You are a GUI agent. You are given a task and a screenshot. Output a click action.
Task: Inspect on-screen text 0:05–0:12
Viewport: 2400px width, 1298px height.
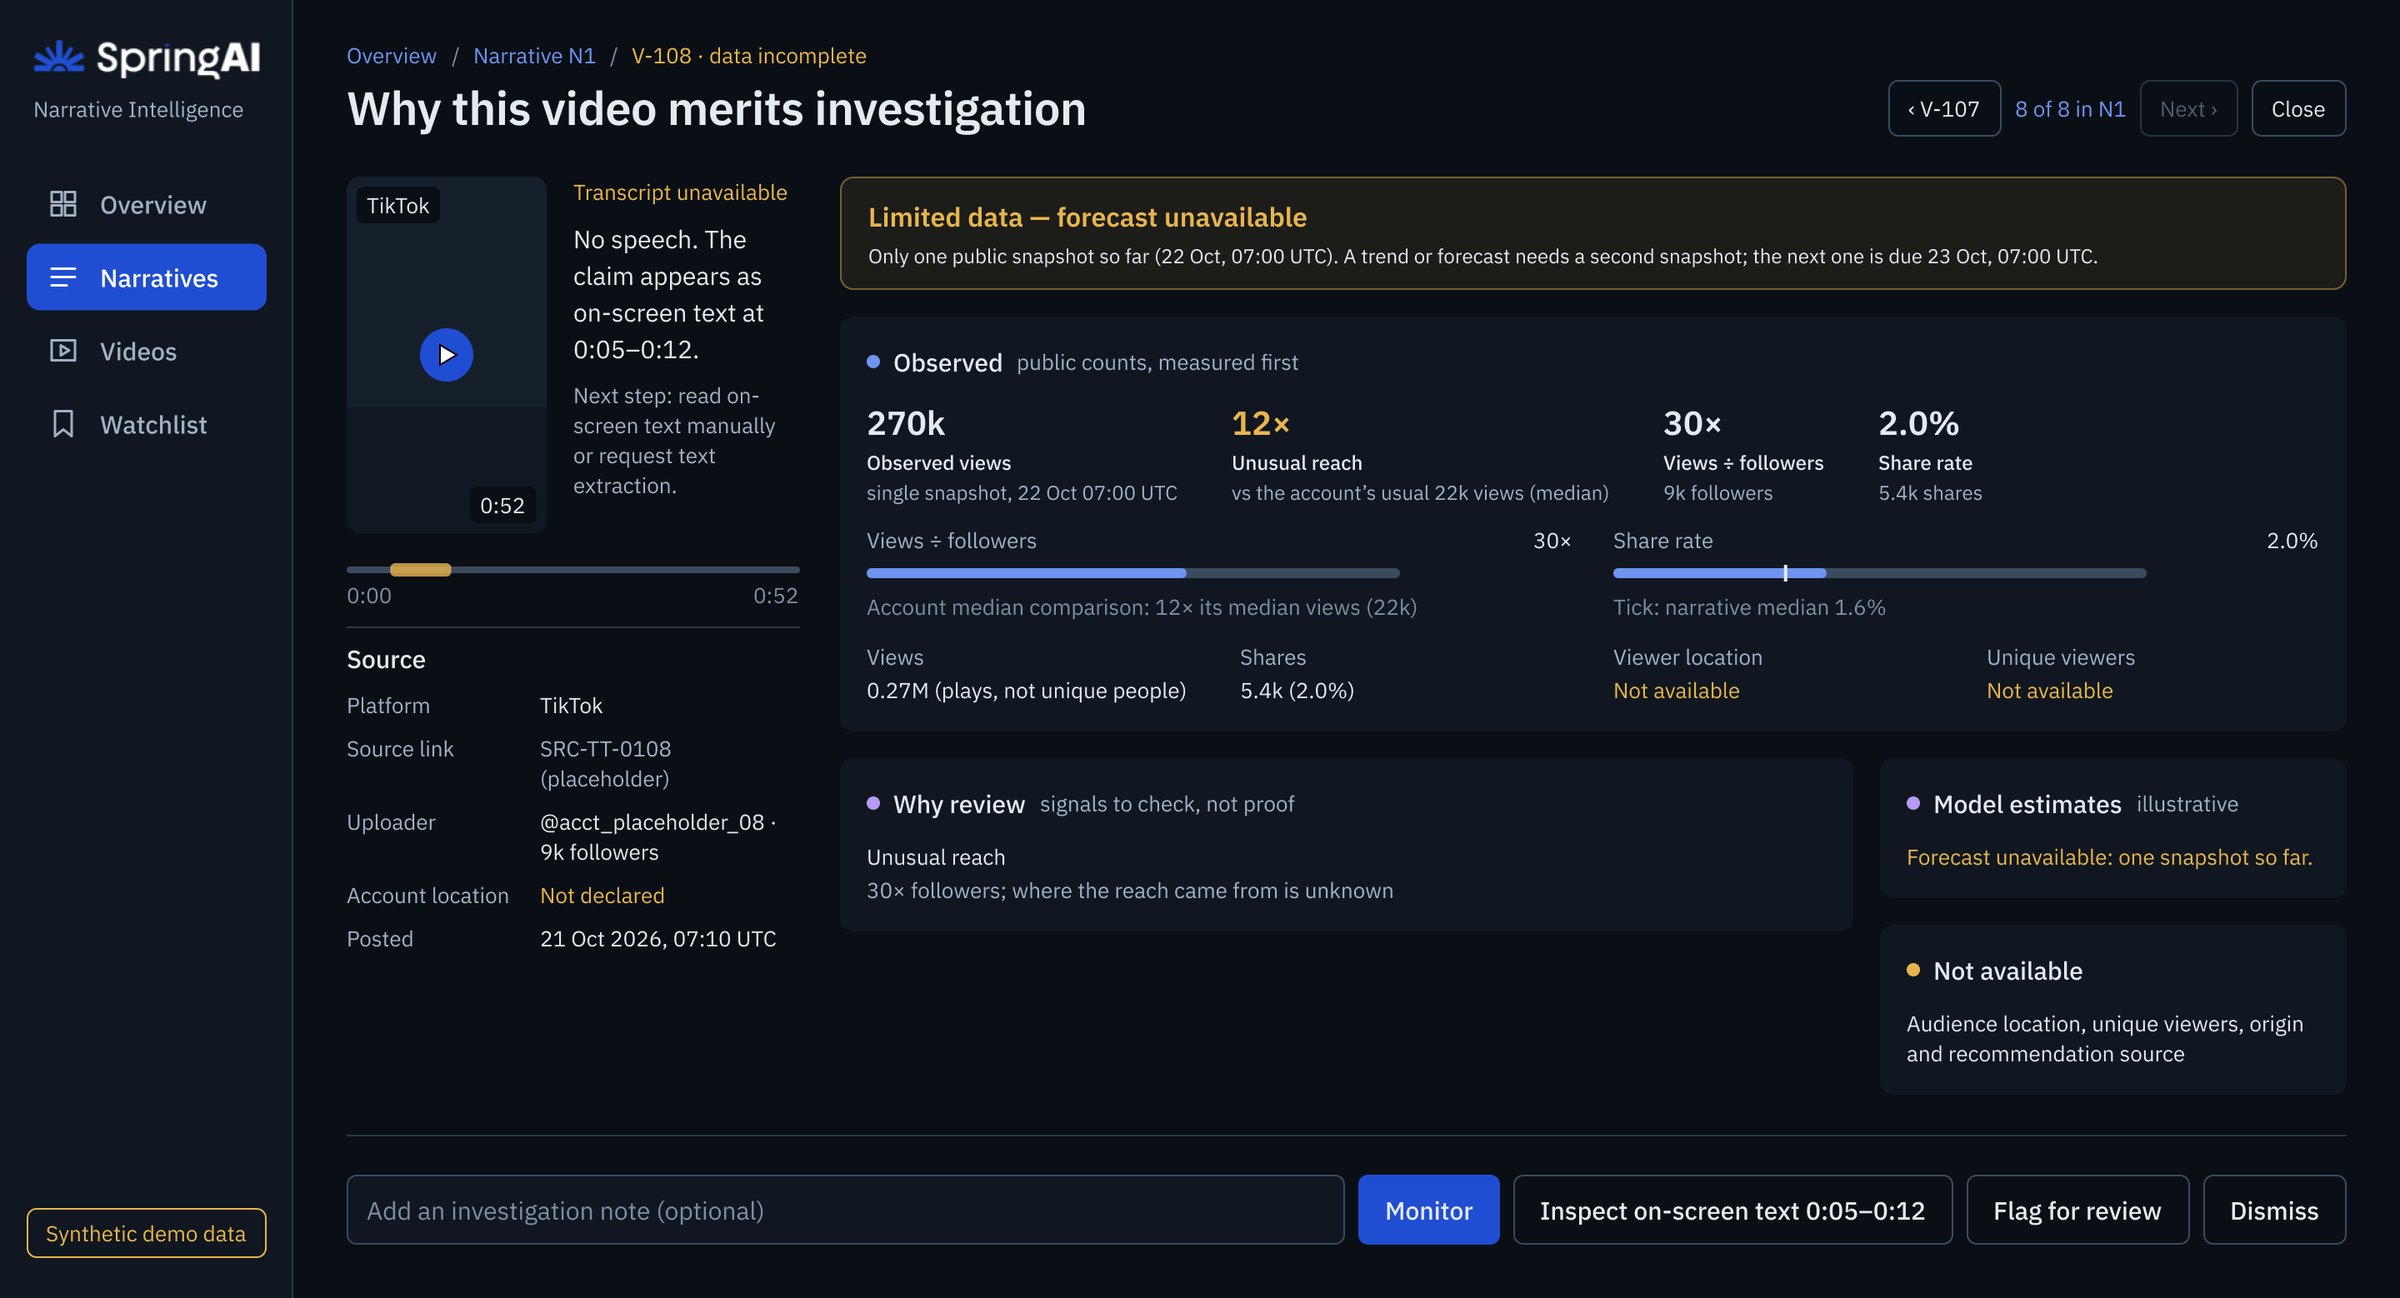1732,1210
